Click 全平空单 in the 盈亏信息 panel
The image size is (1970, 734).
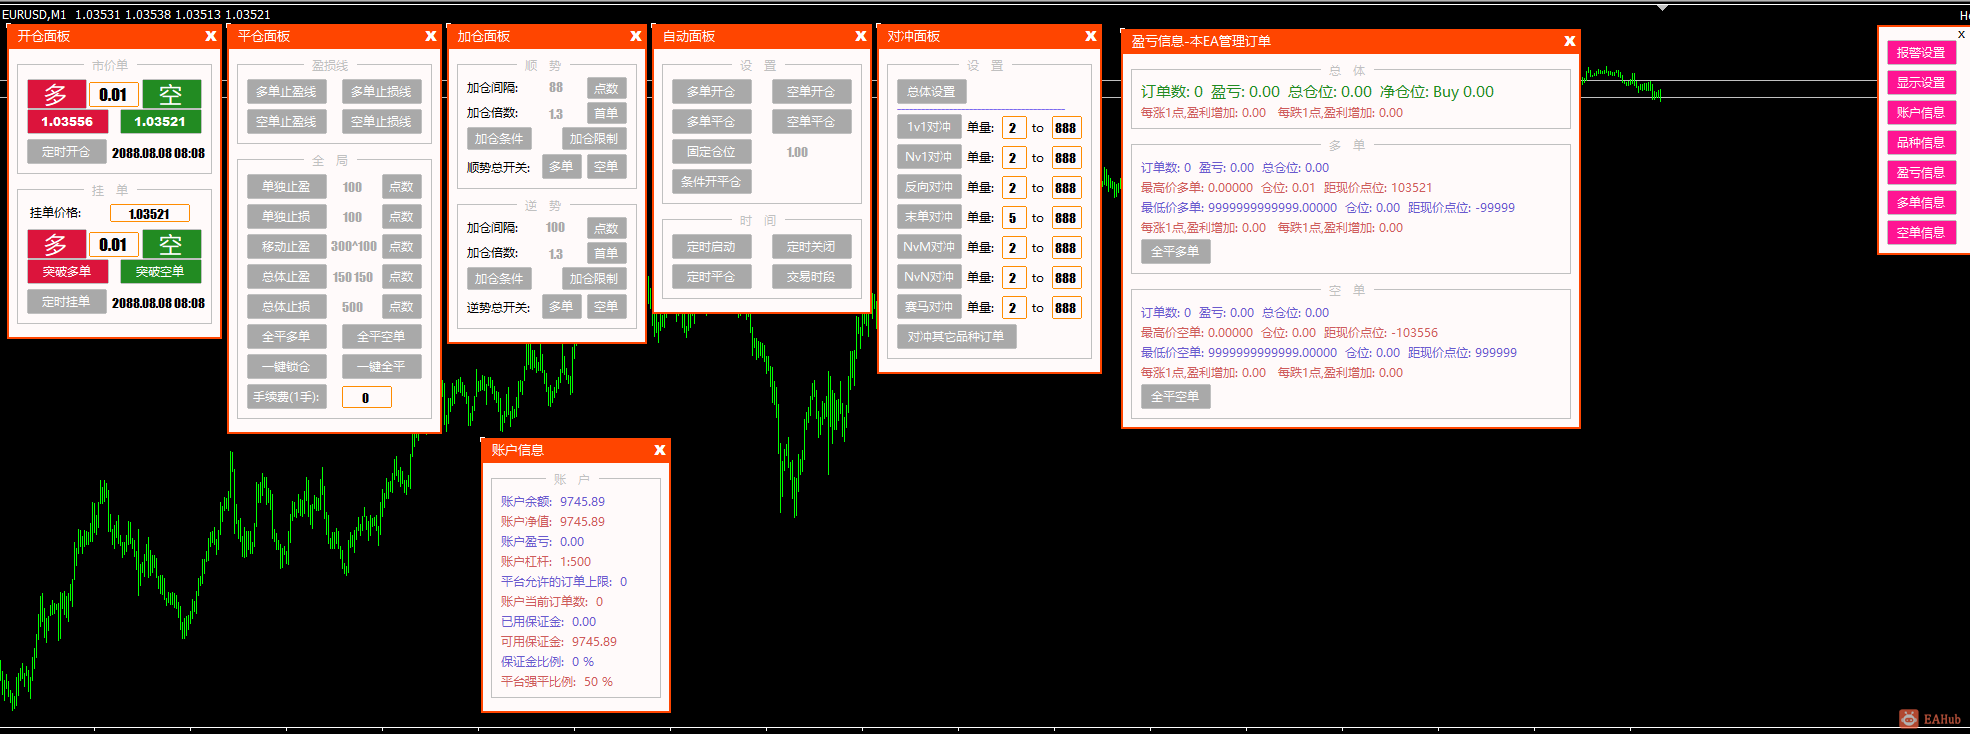point(1175,396)
